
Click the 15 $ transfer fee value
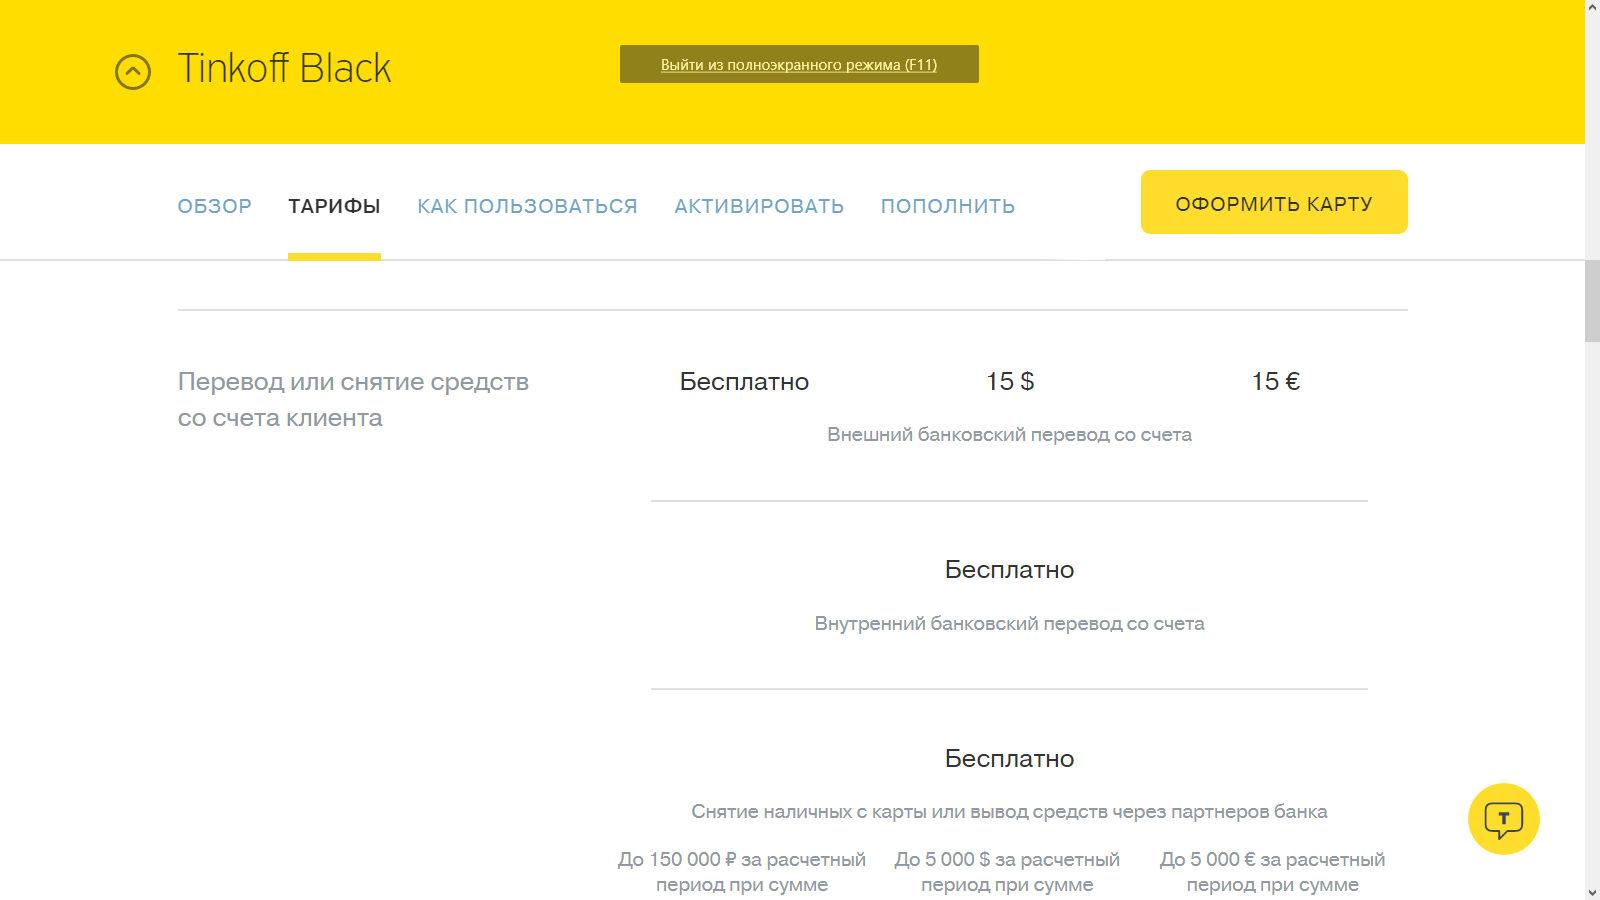pos(1010,382)
